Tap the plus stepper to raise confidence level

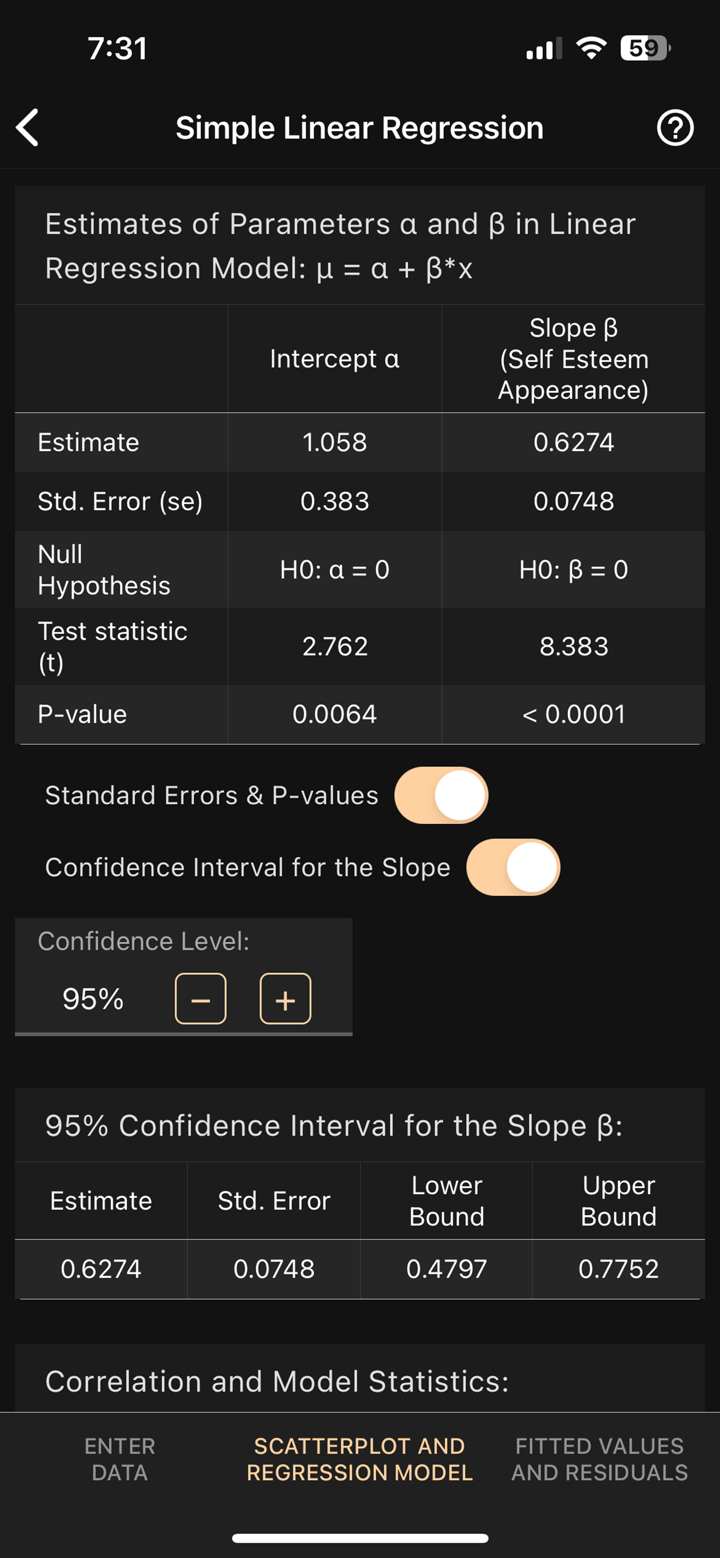pos(285,998)
